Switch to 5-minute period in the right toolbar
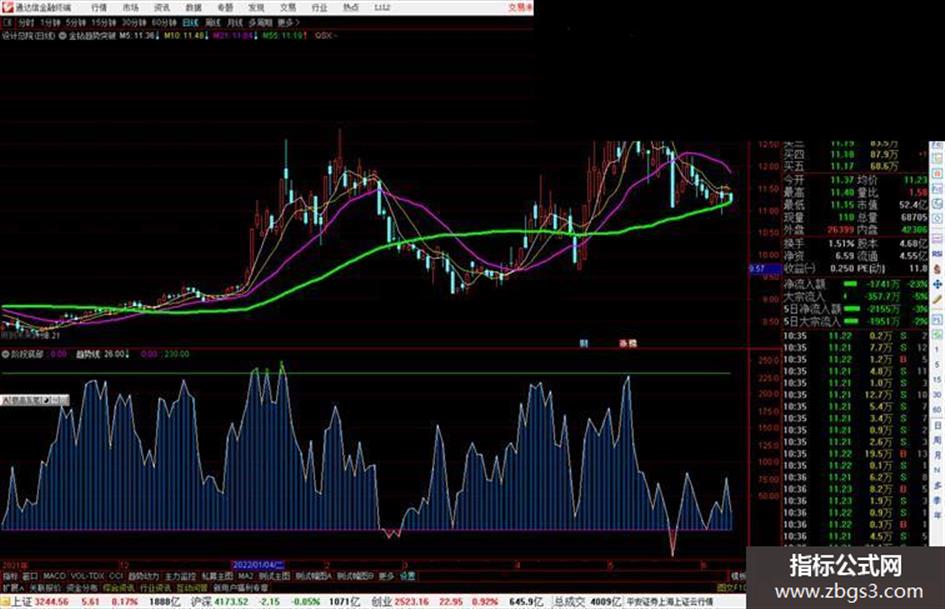Viewport: 945px width, 609px height. [937, 365]
